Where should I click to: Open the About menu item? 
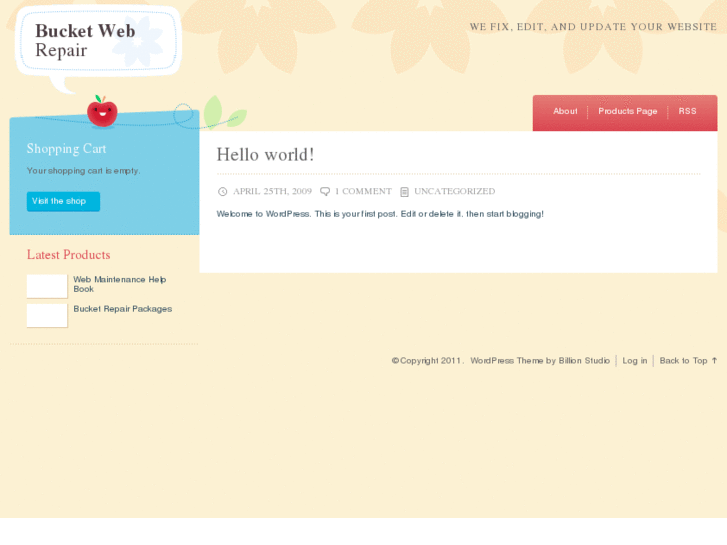(565, 111)
